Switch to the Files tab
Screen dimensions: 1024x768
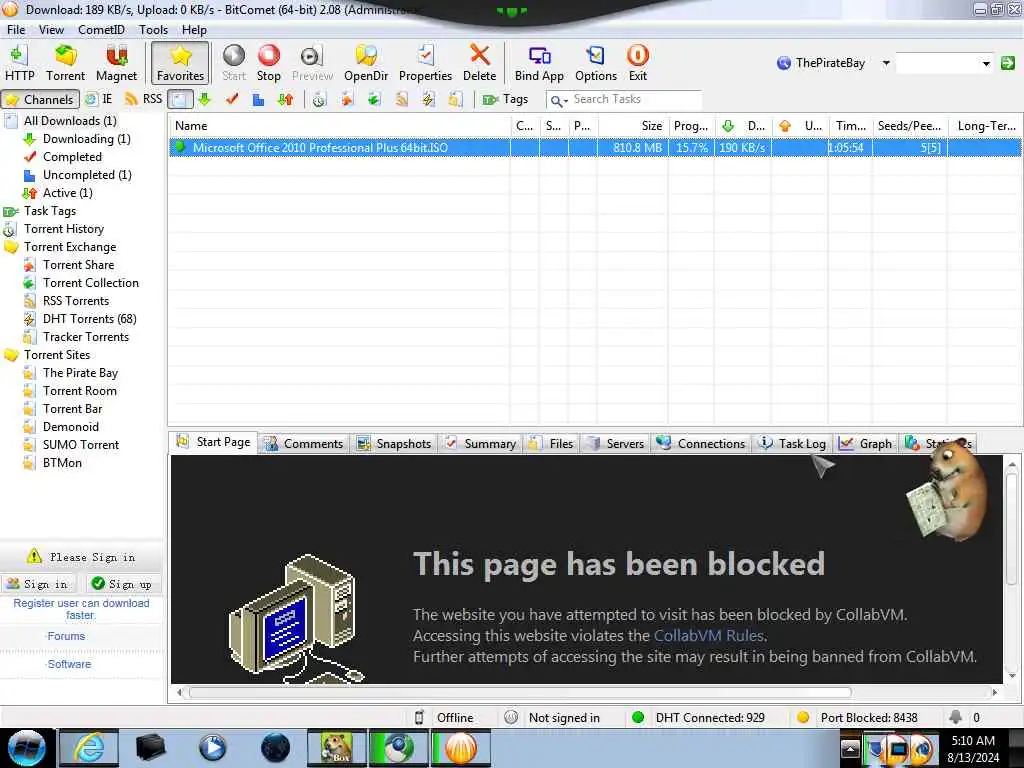[552, 443]
